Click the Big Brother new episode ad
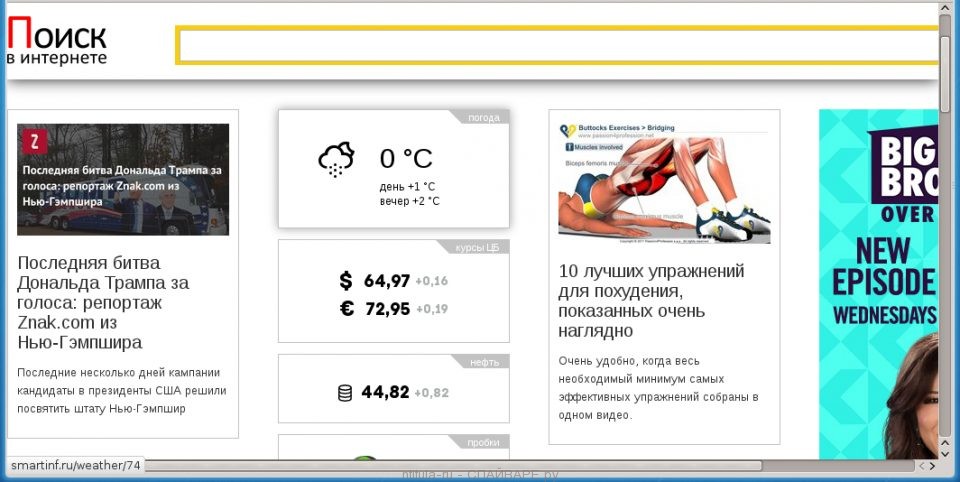Image resolution: width=960 pixels, height=482 pixels. pyautogui.click(x=878, y=280)
